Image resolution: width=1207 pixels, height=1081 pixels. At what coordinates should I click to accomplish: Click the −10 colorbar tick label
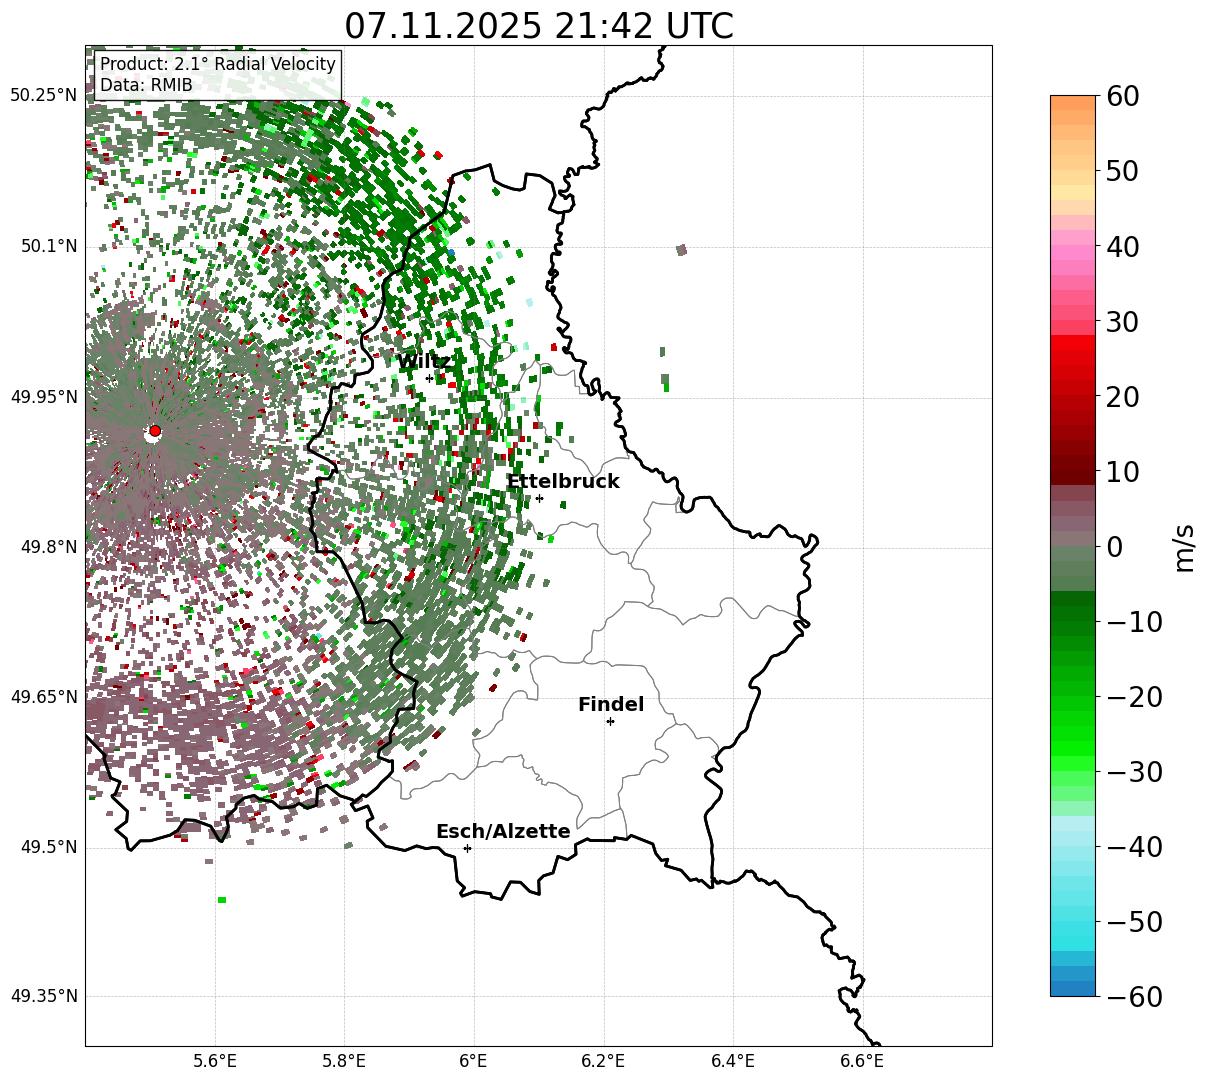[1135, 621]
